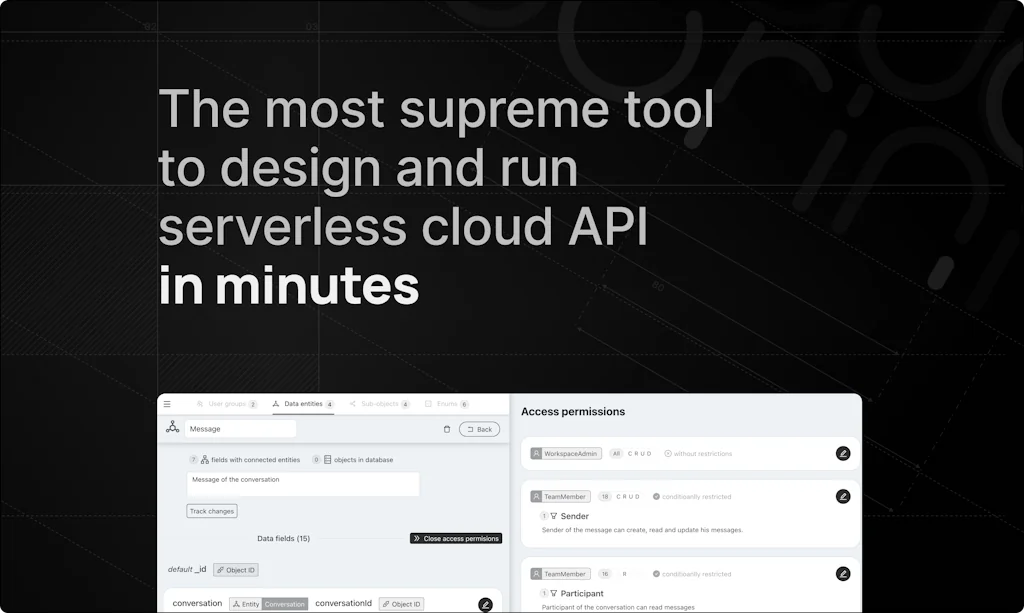Click the edit pencil on TeamMember Sender permission
Screen dimensions: 1024x613
coord(843,497)
